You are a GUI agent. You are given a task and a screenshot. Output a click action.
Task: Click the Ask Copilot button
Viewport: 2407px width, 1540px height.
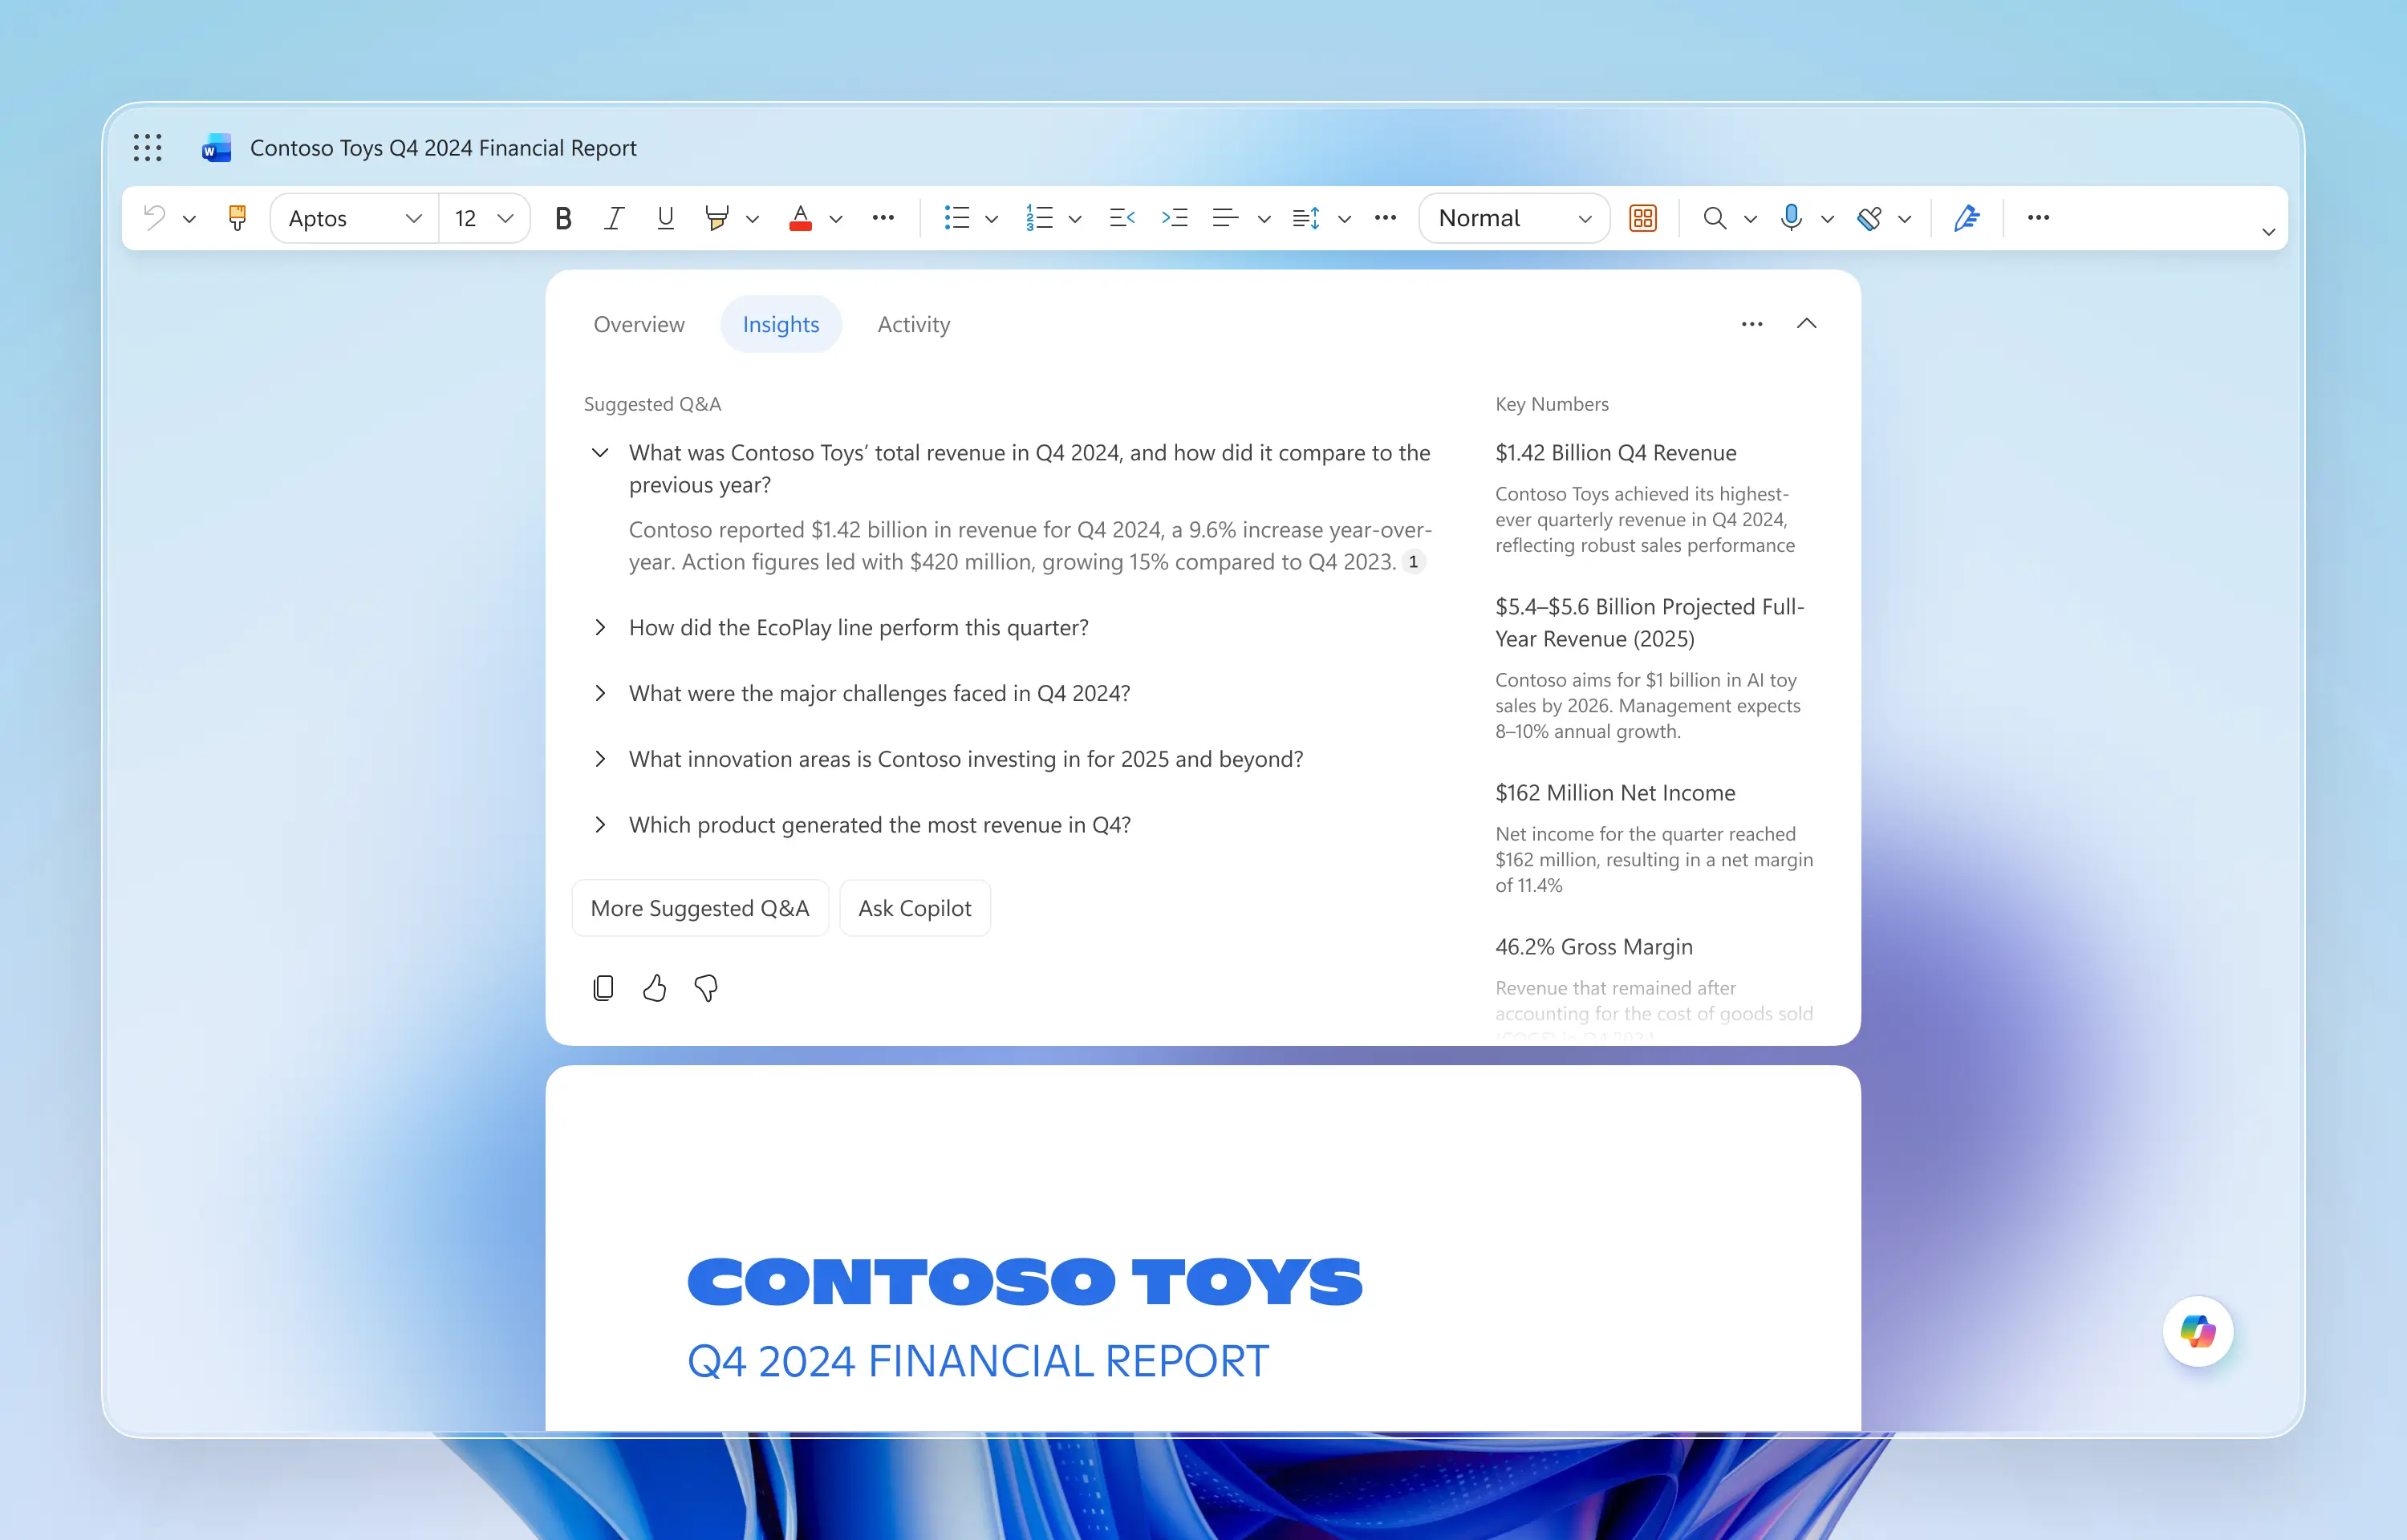[x=914, y=908]
